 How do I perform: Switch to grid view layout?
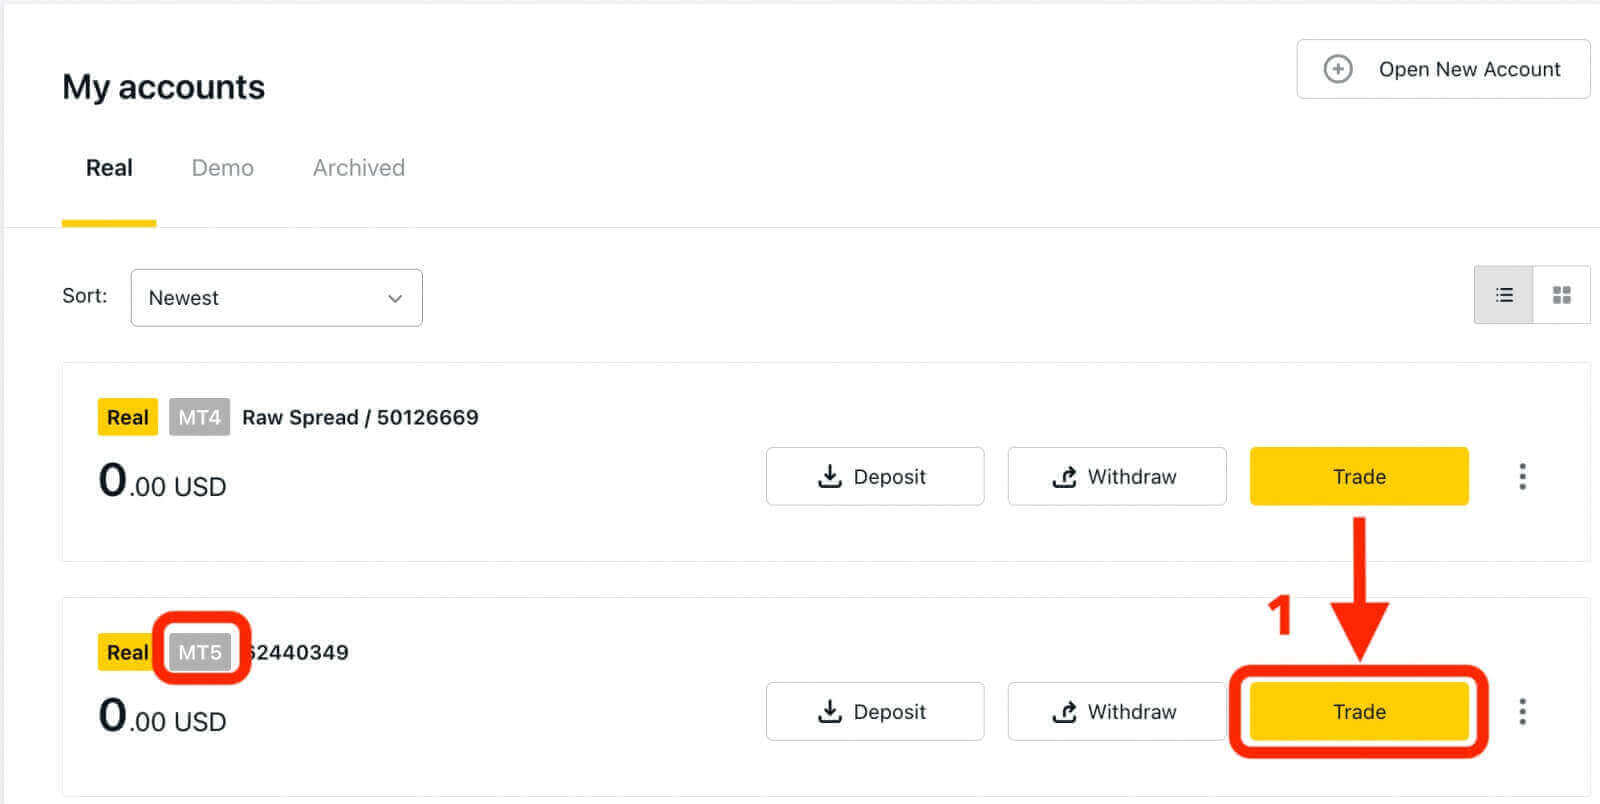point(1561,295)
